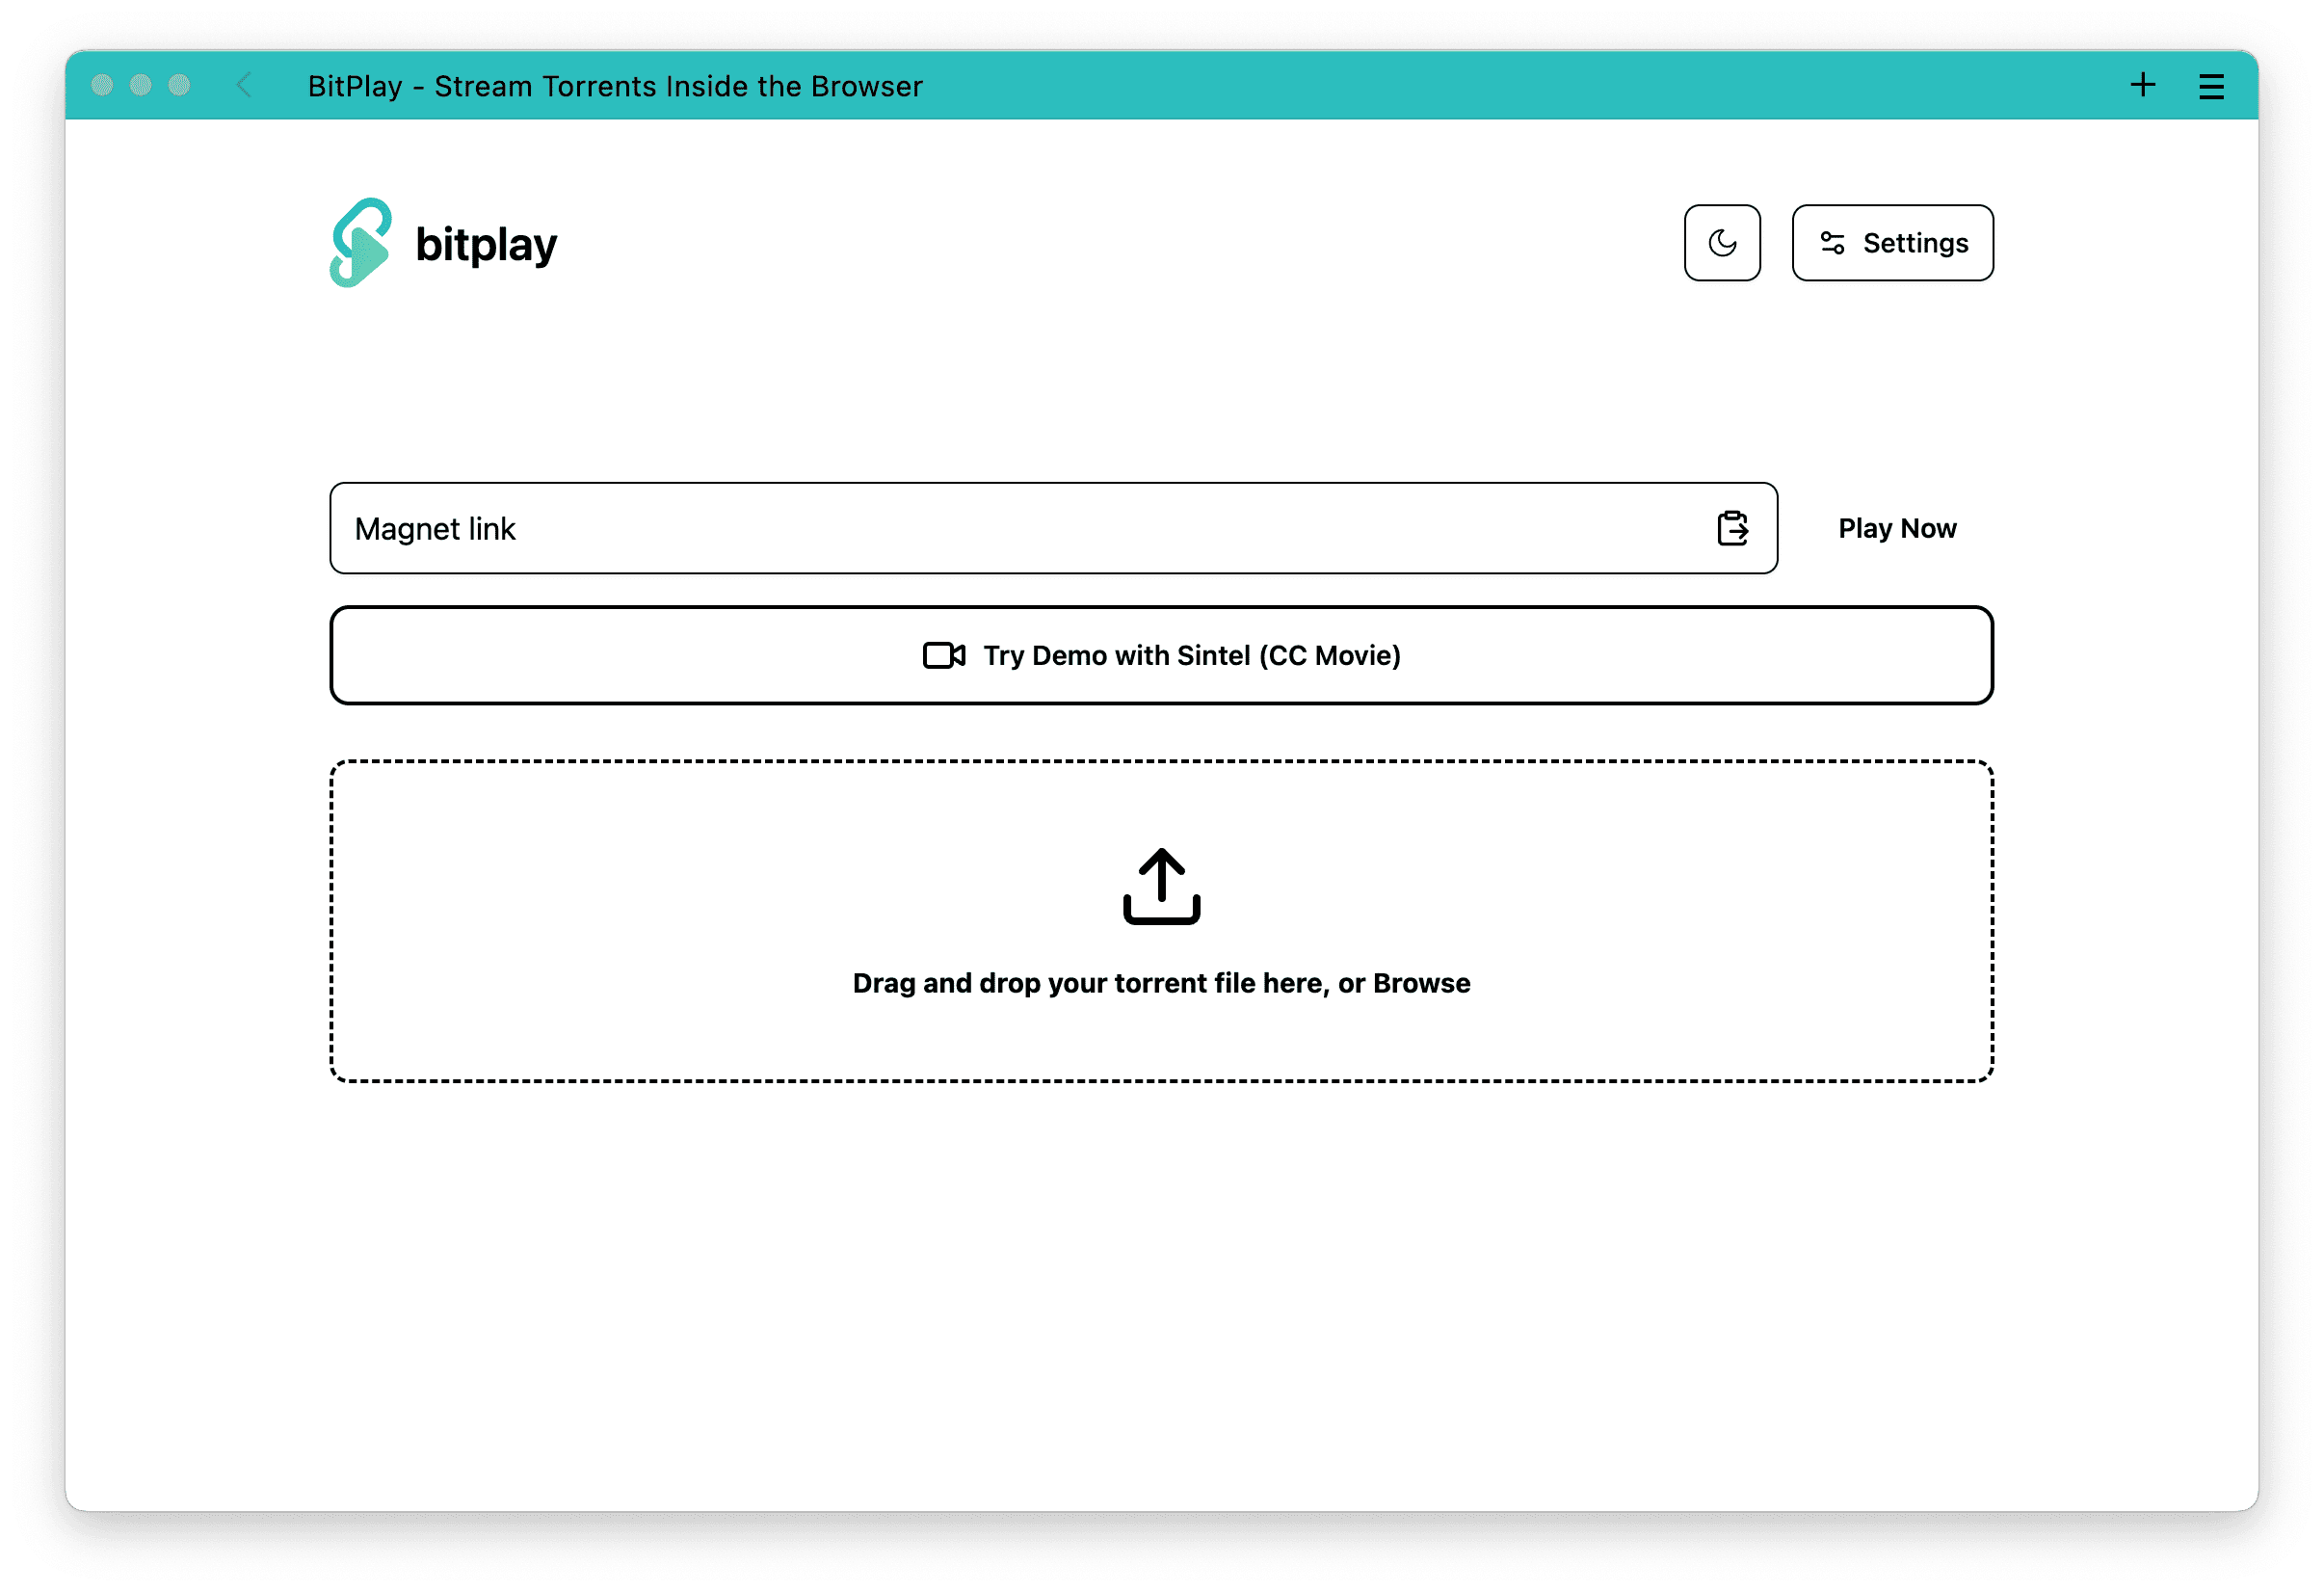Image resolution: width=2324 pixels, height=1592 pixels.
Task: Click the first gray window control dot
Action: tap(102, 85)
